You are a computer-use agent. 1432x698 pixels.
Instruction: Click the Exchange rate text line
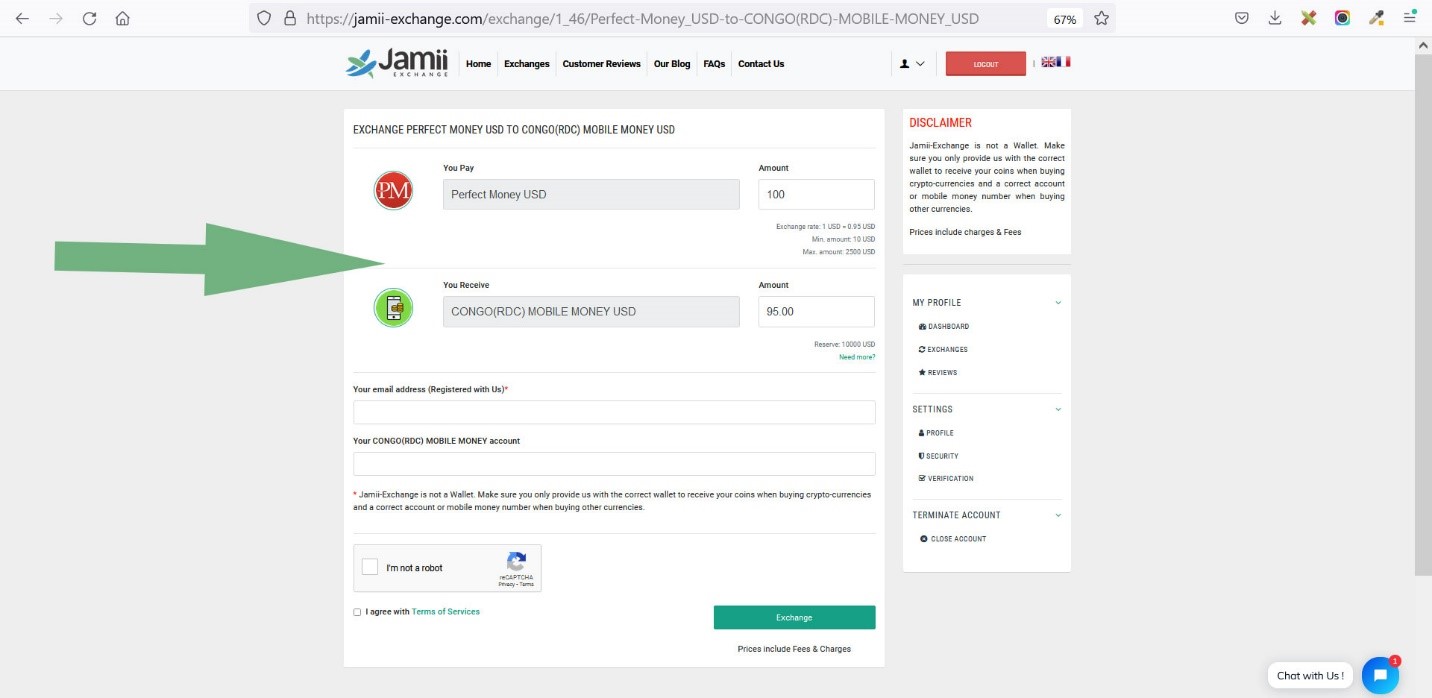(x=825, y=226)
